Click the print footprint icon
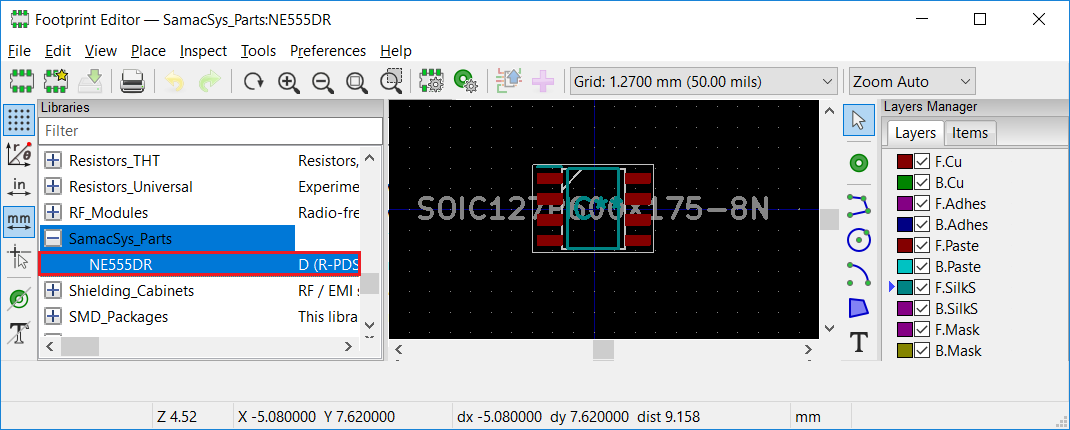 [x=132, y=82]
